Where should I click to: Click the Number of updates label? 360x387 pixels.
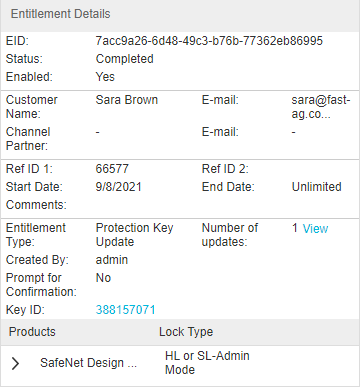click(230, 235)
